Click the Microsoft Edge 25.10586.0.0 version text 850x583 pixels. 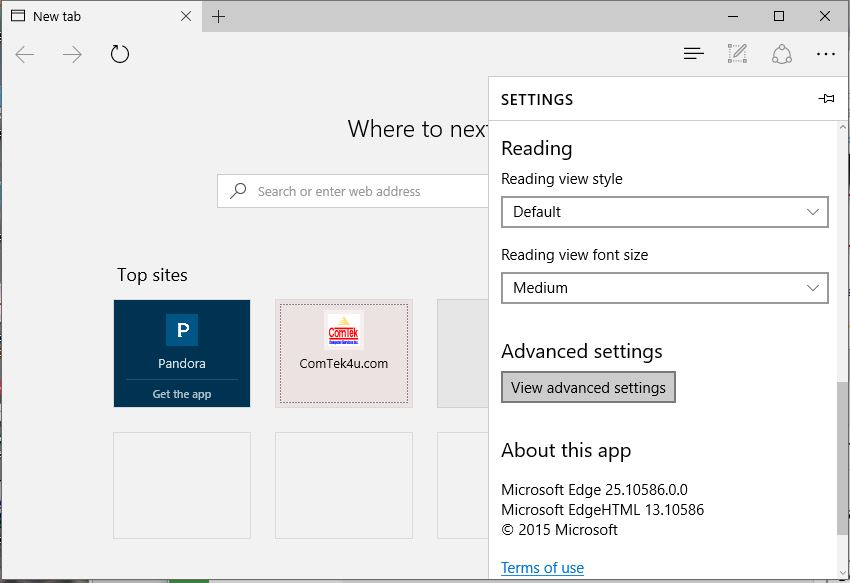(594, 490)
